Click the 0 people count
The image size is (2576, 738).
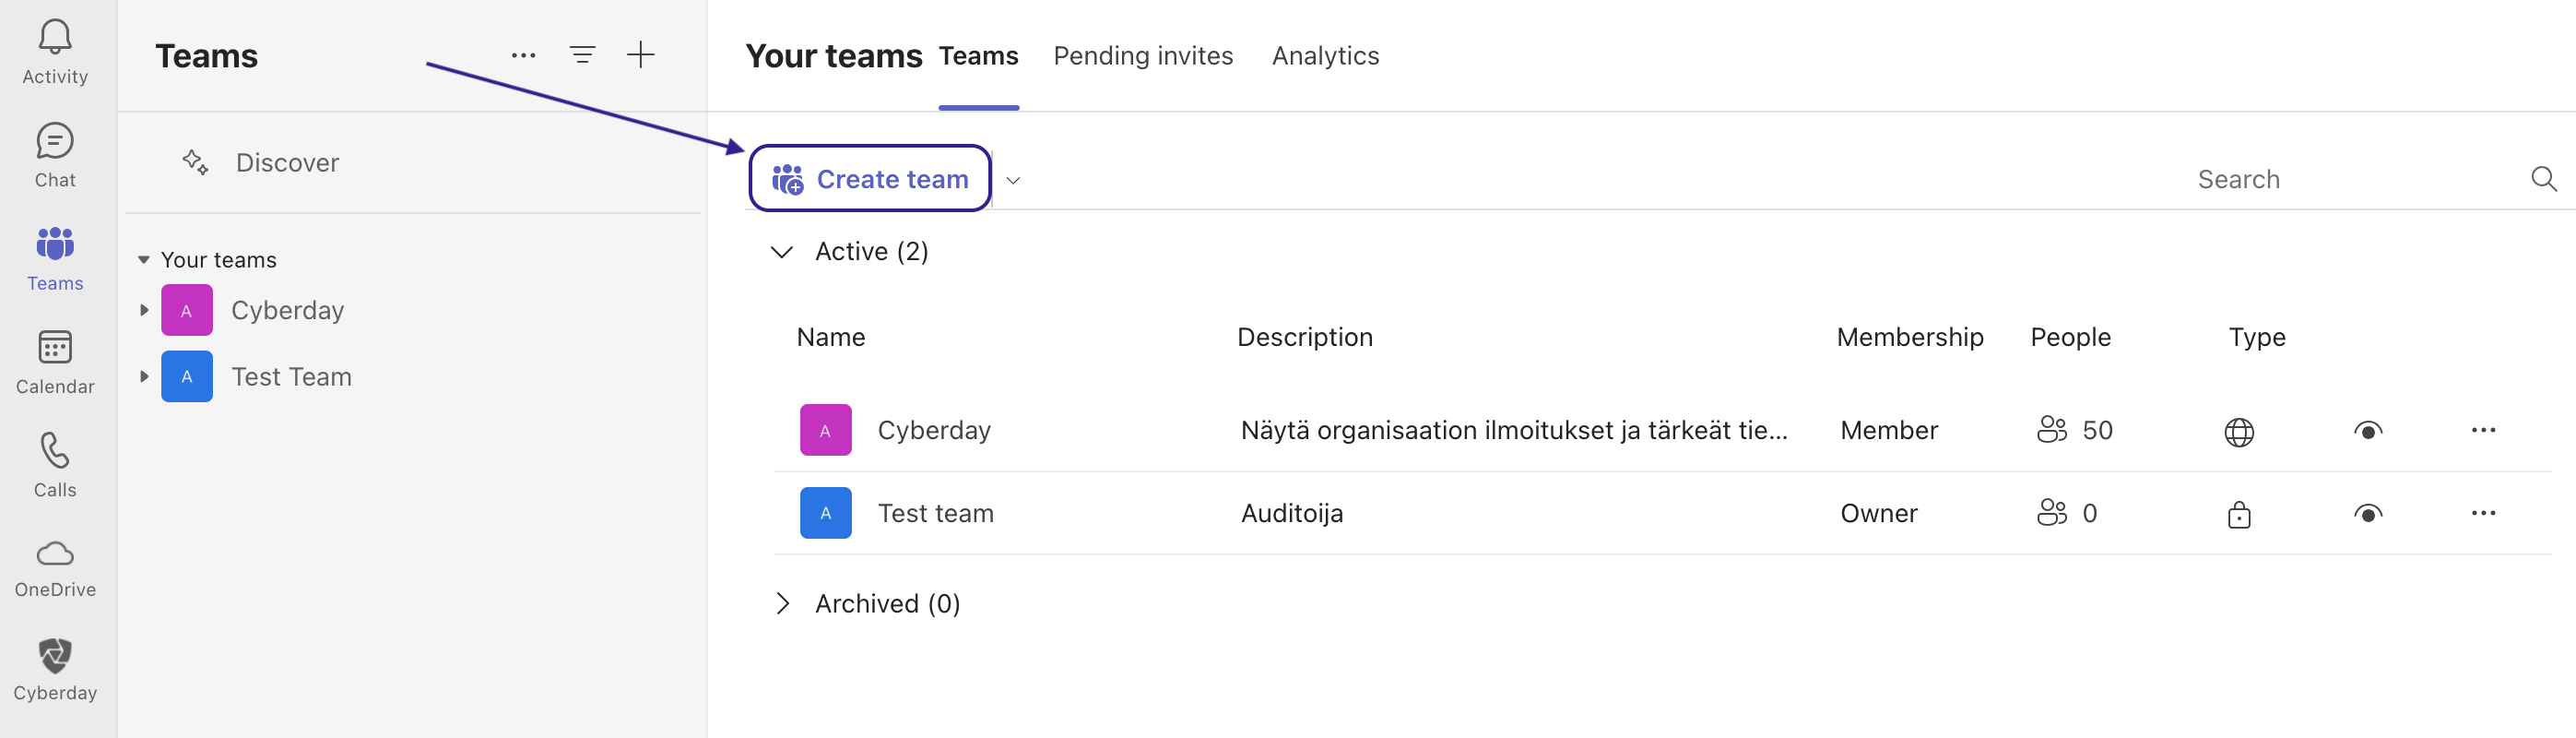(x=2089, y=513)
